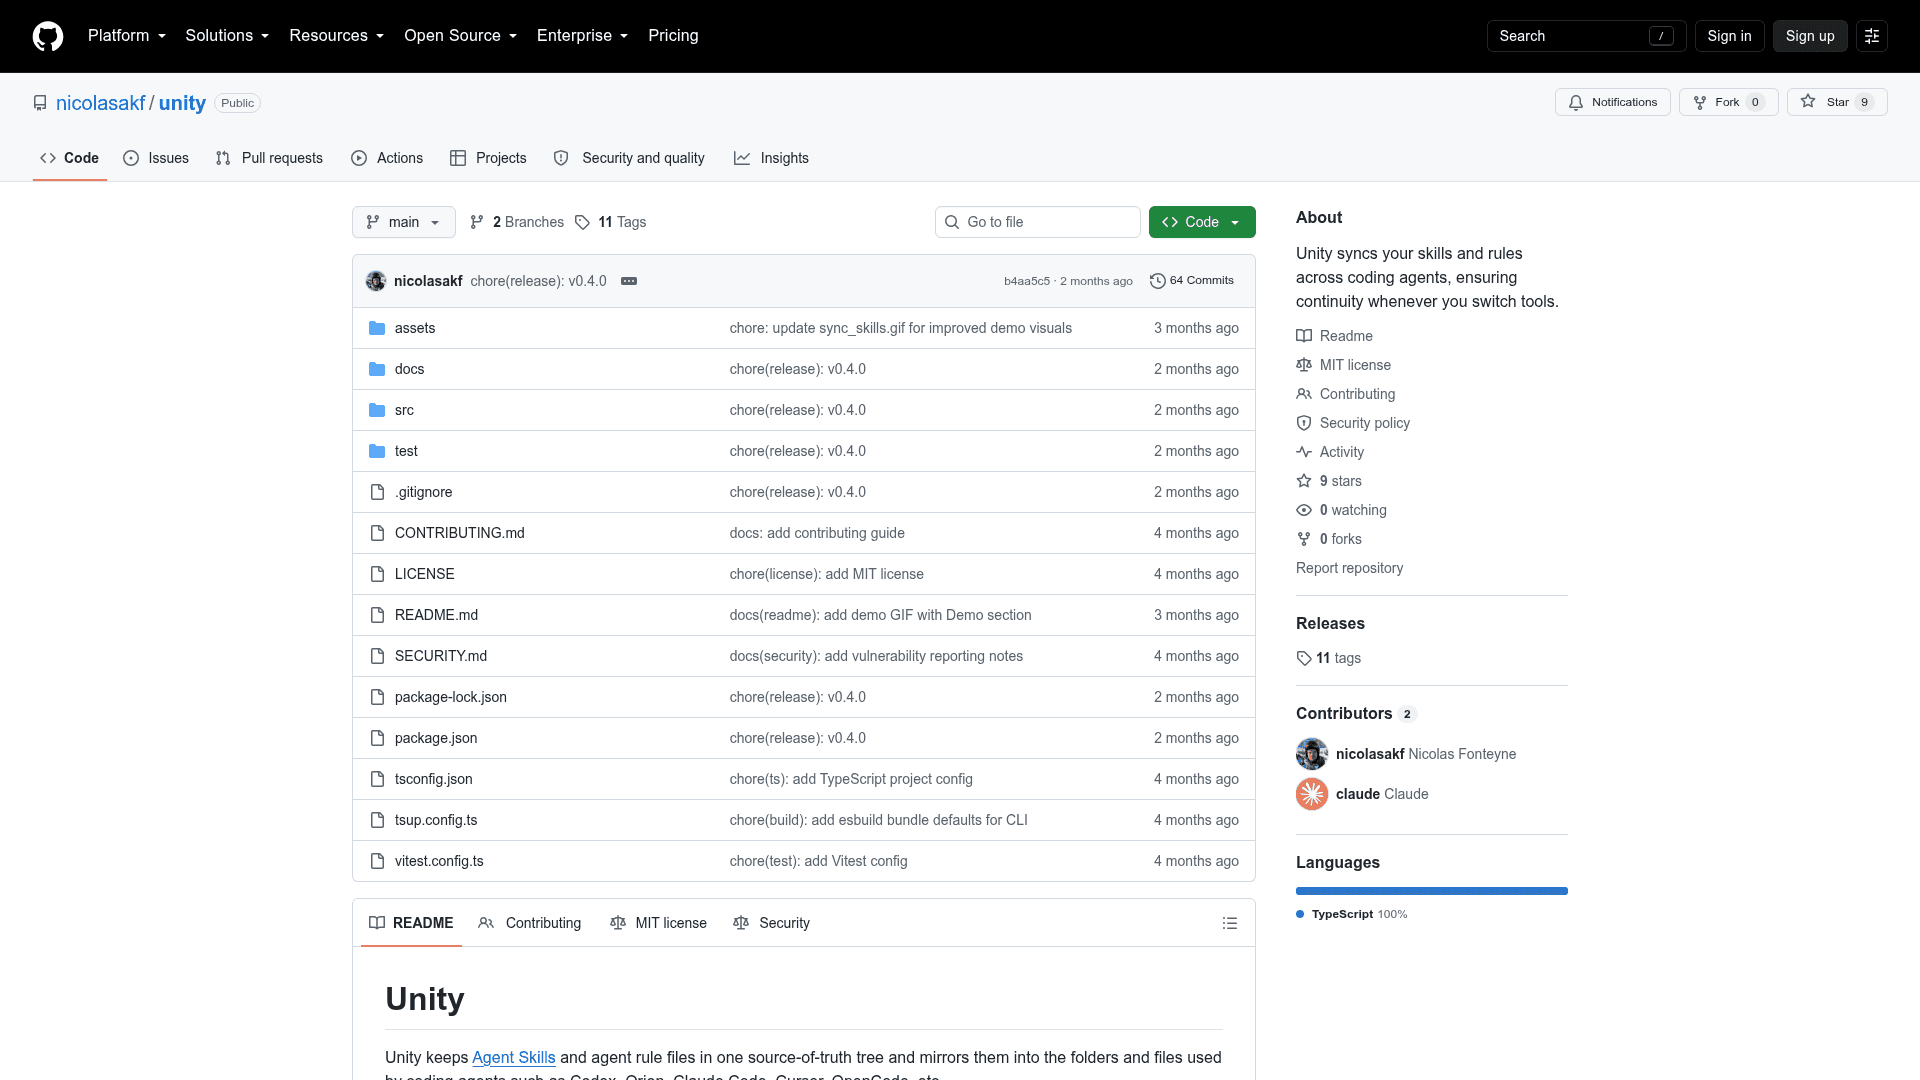Switch to the Issues tab
The image size is (1920, 1080).
coord(156,158)
